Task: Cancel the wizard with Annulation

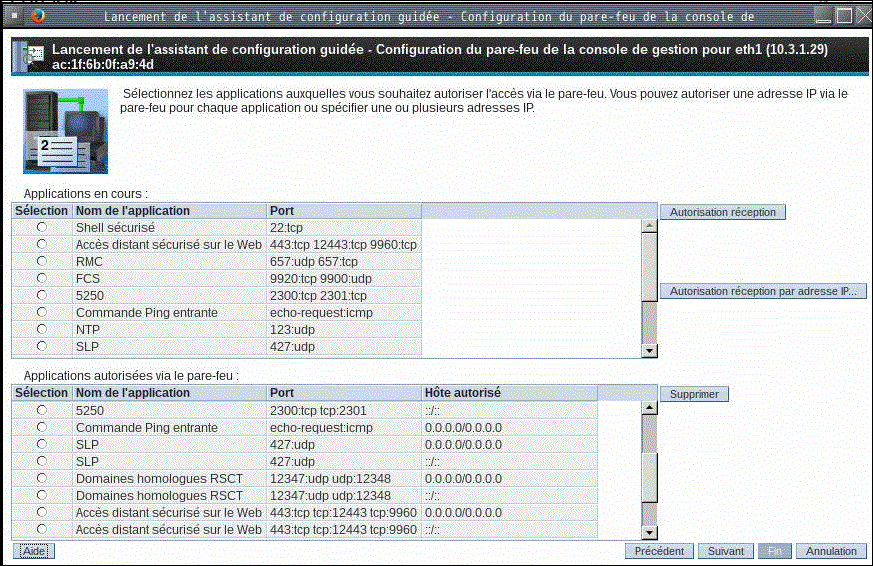Action: click(x=831, y=551)
